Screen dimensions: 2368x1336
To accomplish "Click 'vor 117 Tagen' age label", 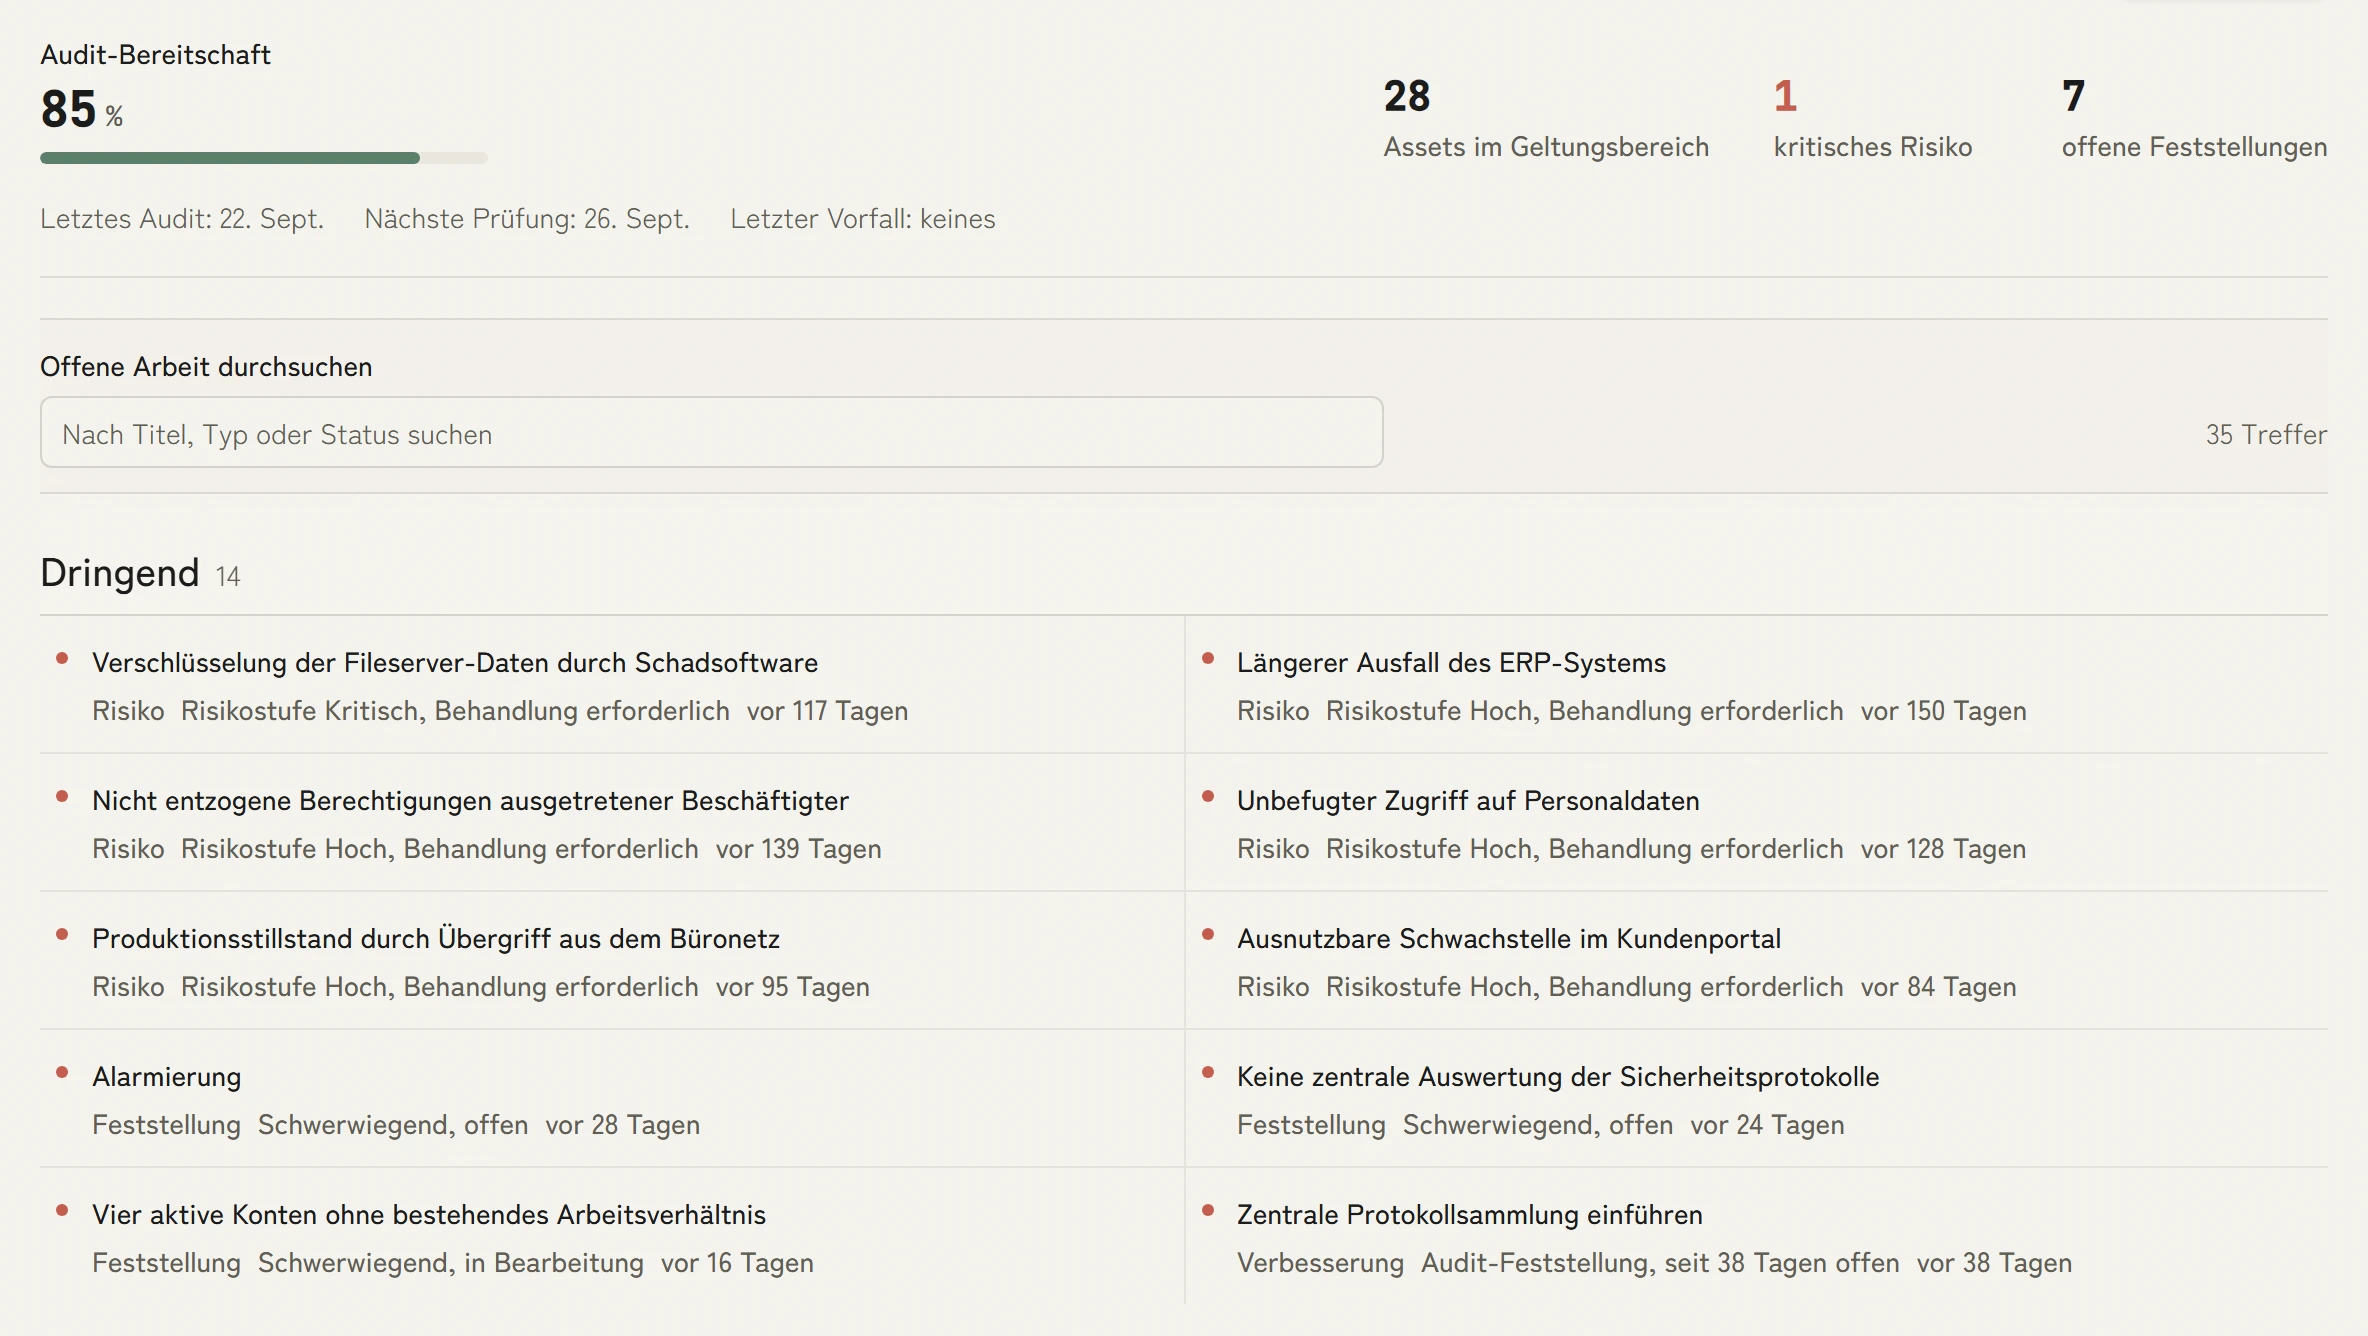I will (x=827, y=711).
